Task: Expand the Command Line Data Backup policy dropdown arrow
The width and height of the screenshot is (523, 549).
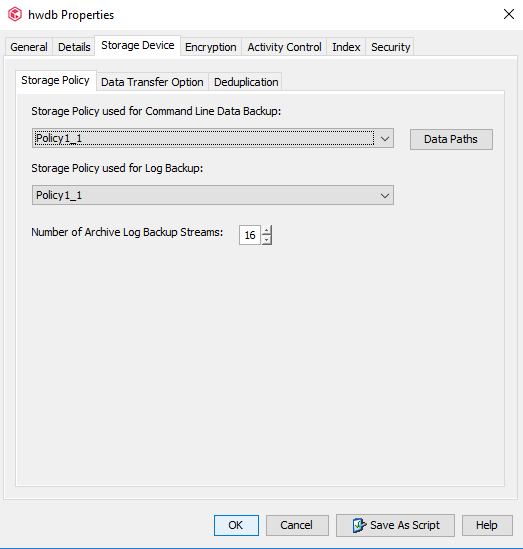Action: [385, 139]
